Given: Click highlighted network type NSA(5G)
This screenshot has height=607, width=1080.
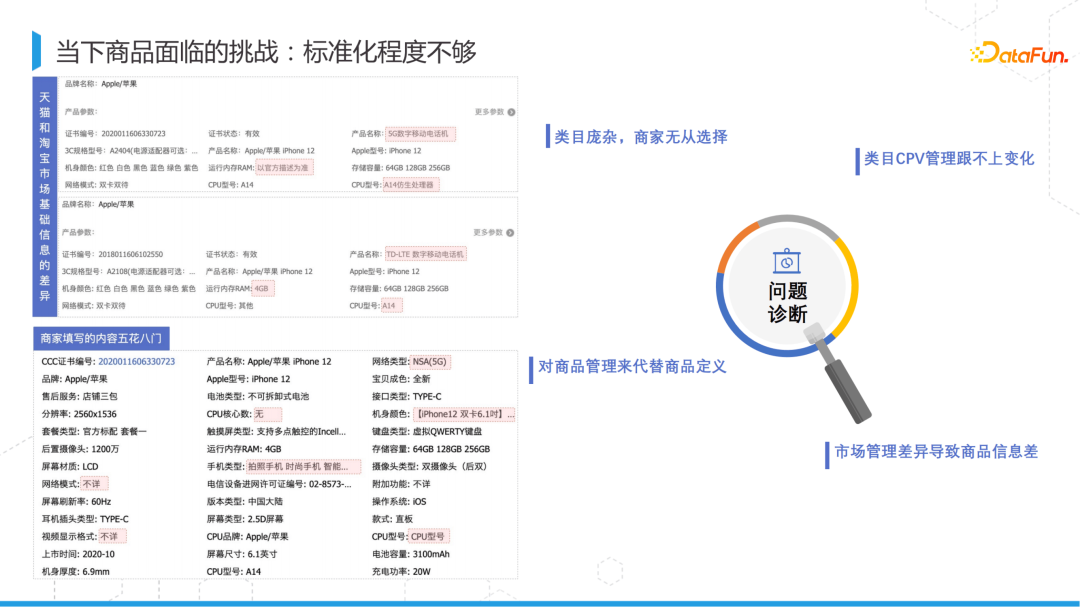Looking at the screenshot, I should coord(430,362).
